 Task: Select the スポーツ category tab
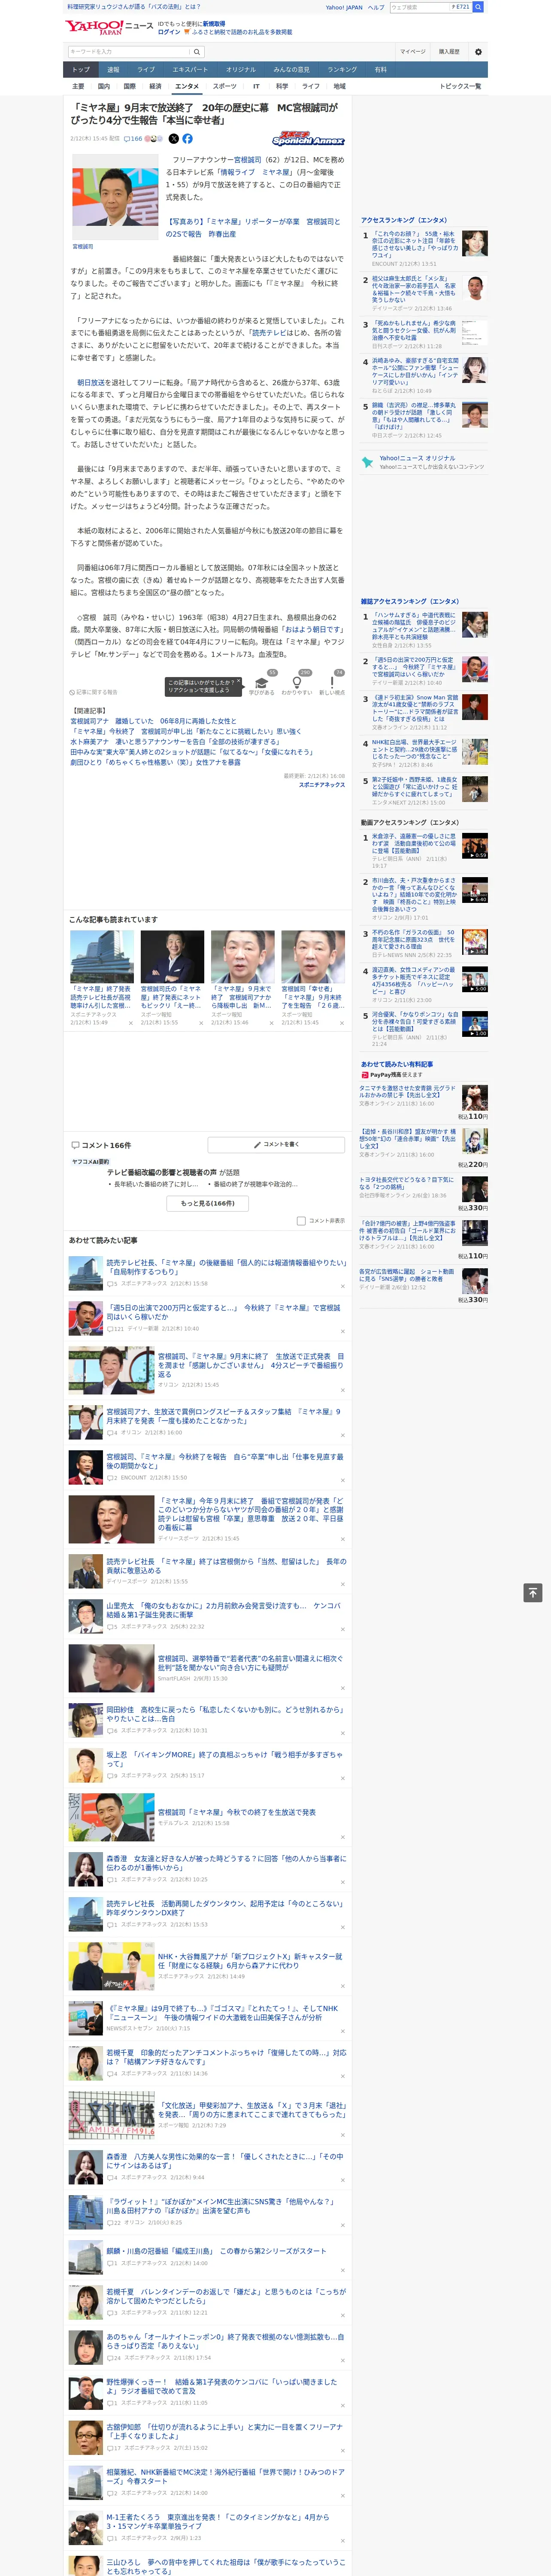pos(225,87)
